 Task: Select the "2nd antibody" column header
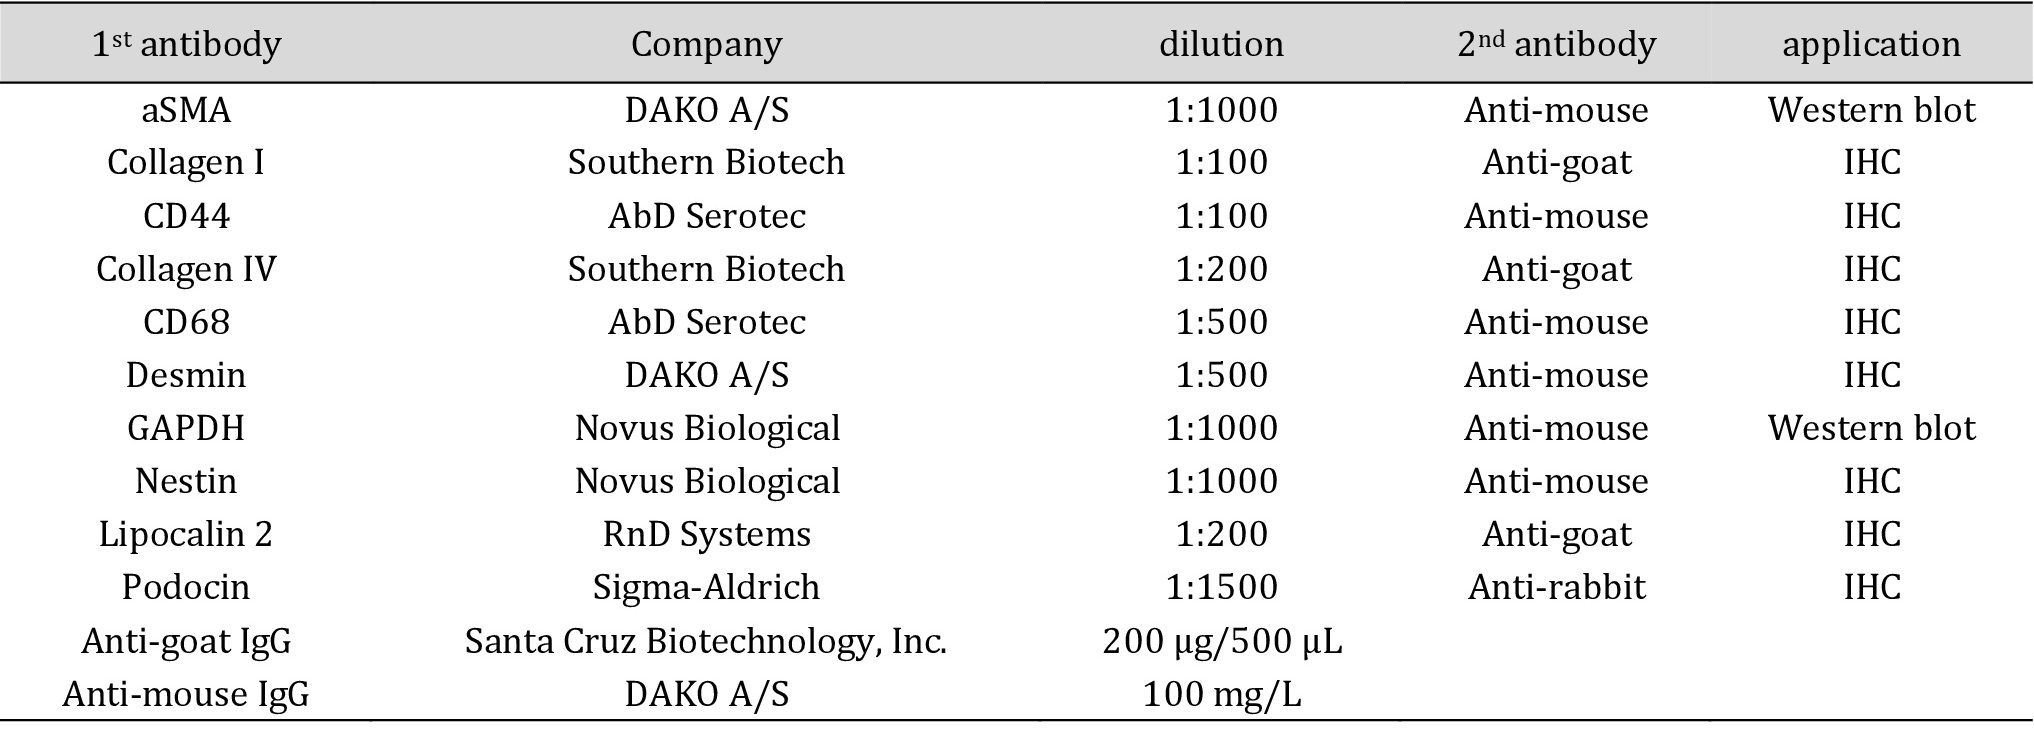tap(1556, 45)
